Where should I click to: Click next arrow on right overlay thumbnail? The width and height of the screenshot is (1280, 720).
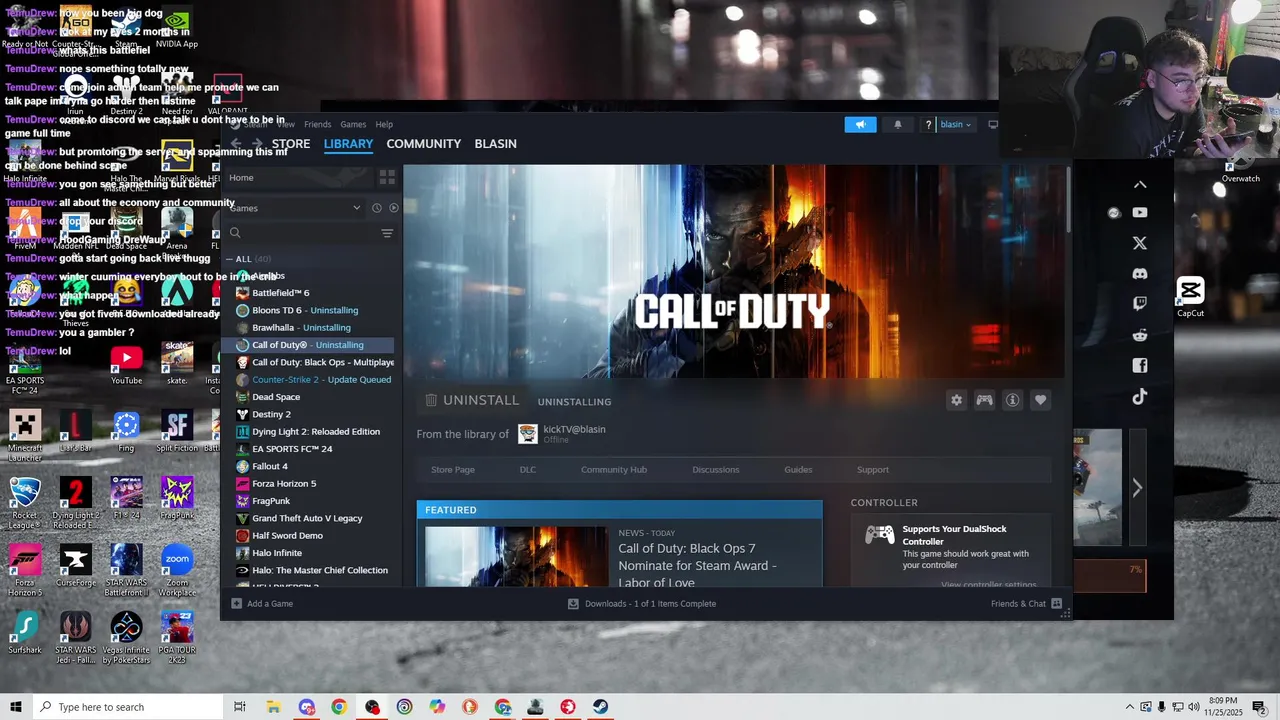pyautogui.click(x=1137, y=488)
